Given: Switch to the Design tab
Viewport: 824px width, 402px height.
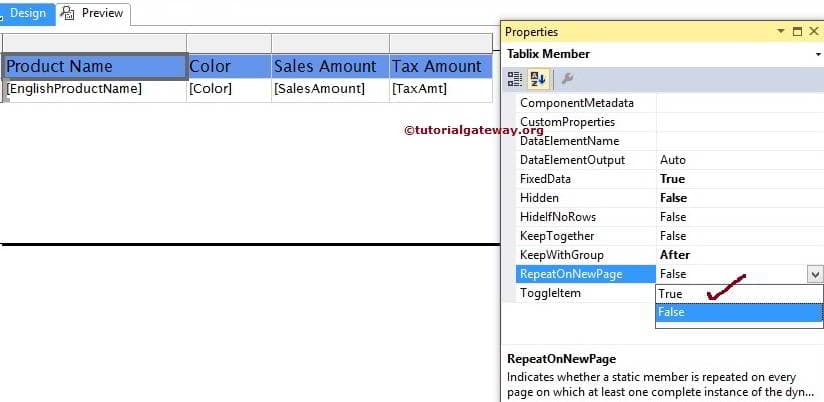Looking at the screenshot, I should (26, 13).
